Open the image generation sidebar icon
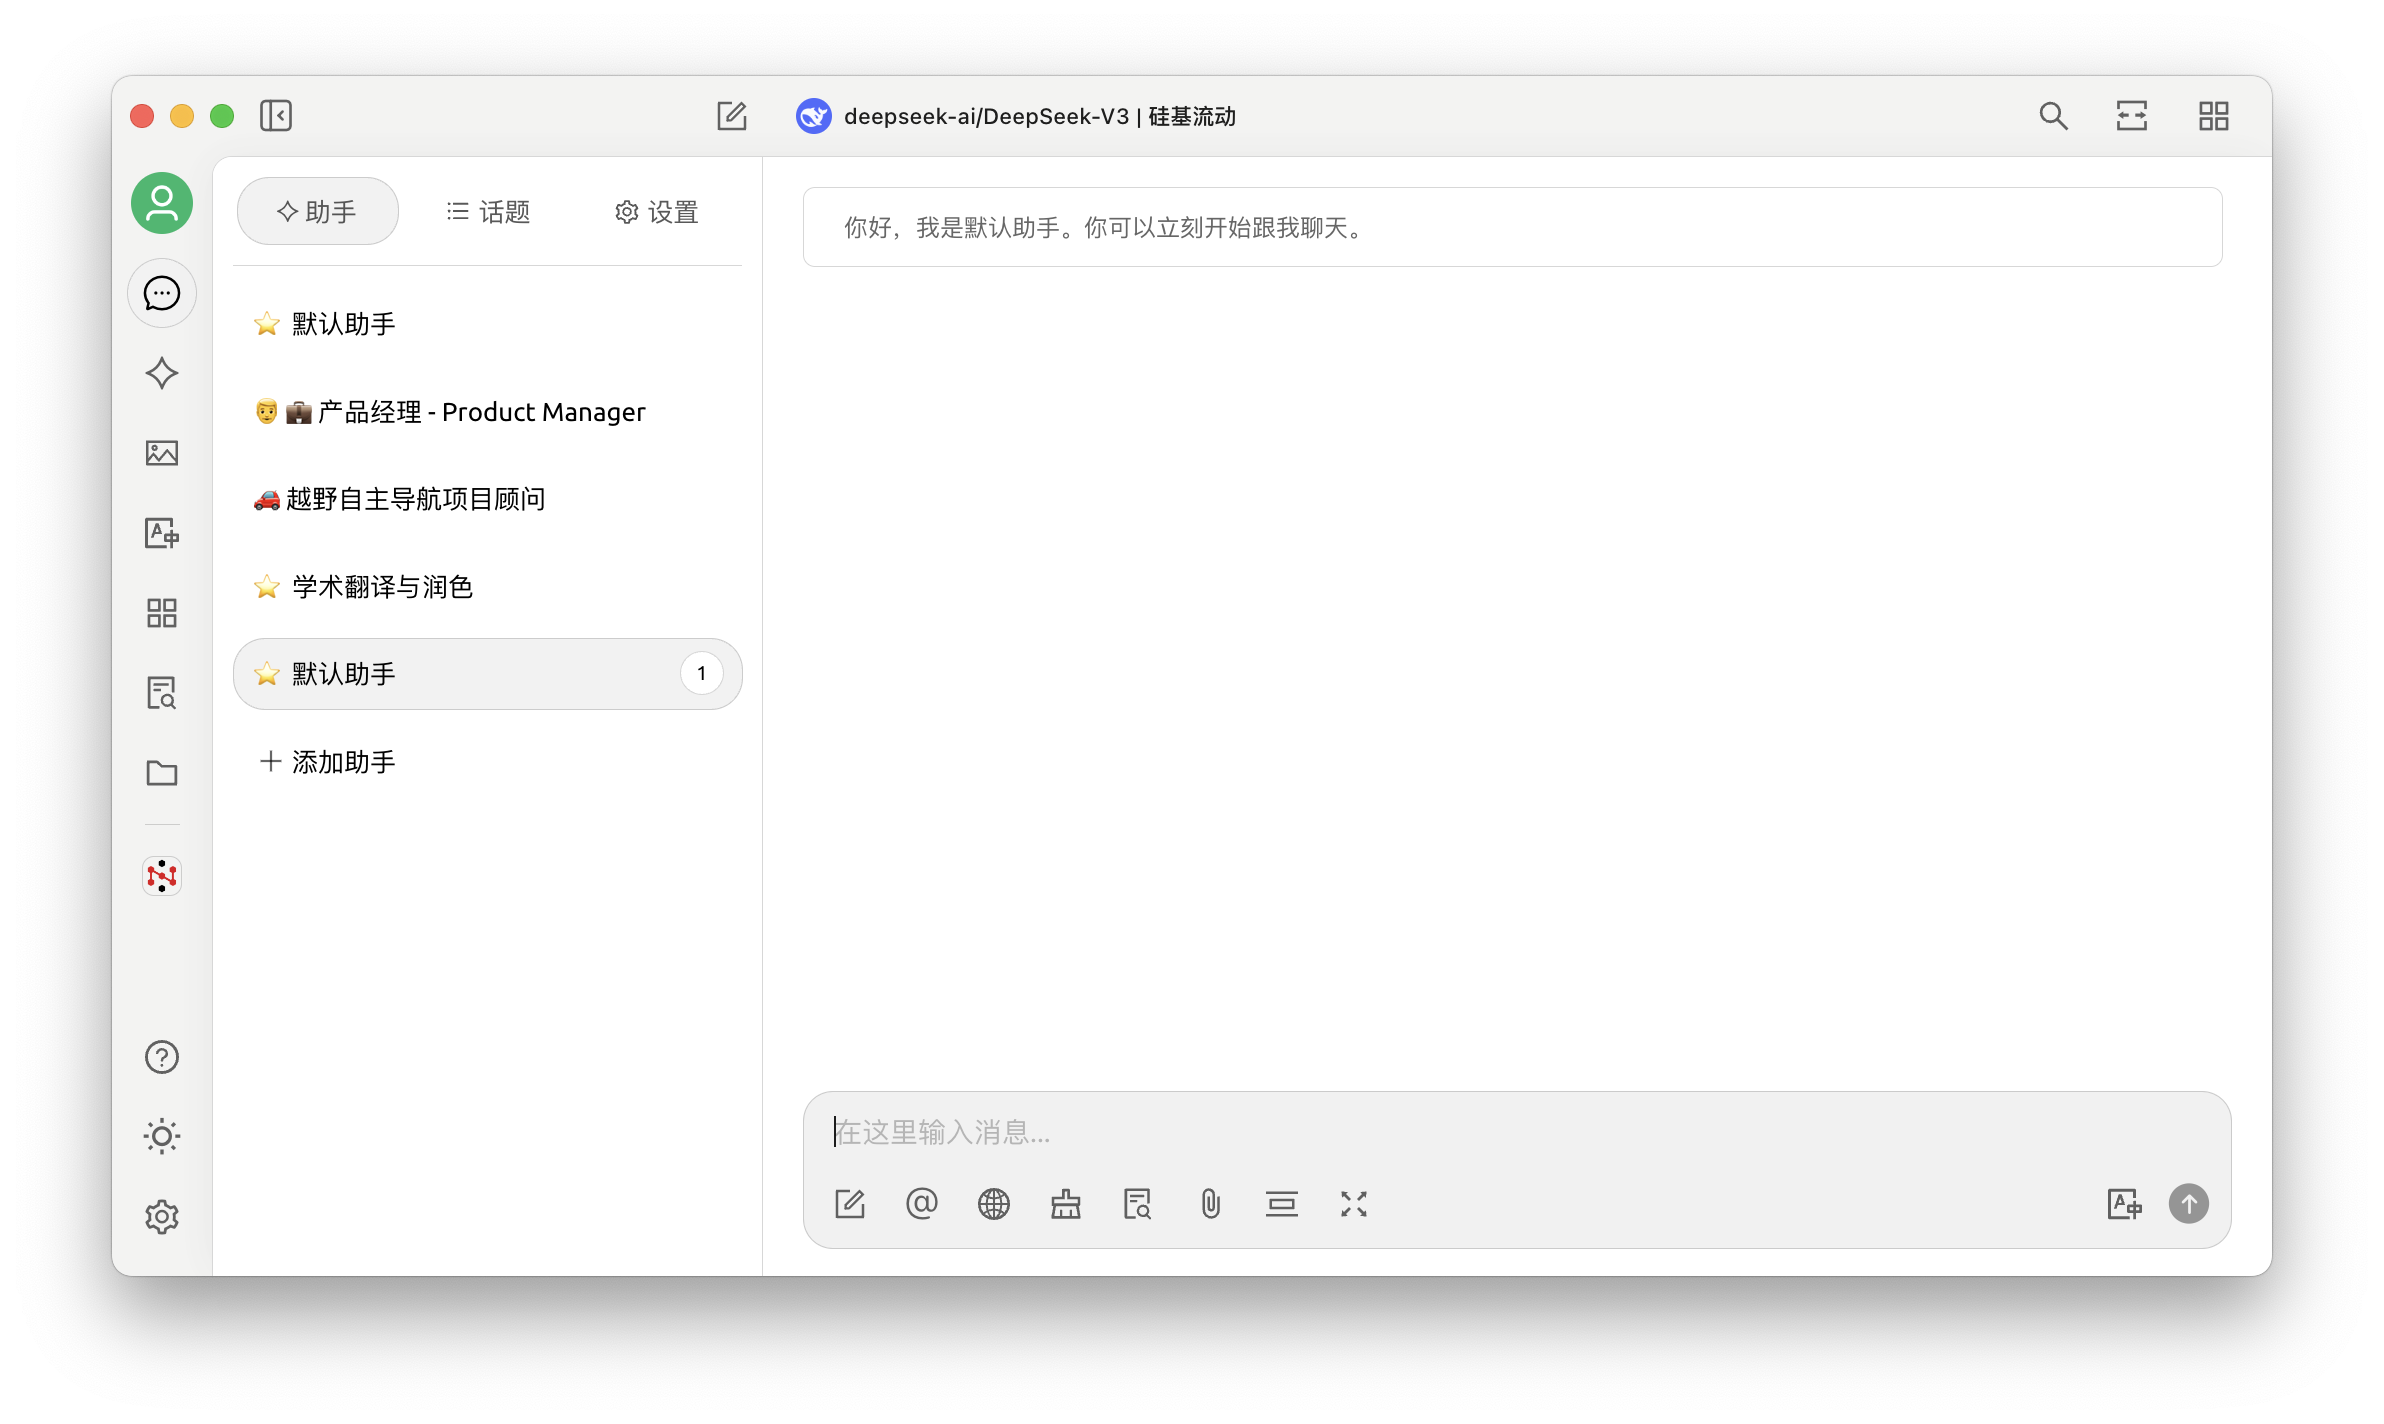The width and height of the screenshot is (2384, 1424). [161, 453]
